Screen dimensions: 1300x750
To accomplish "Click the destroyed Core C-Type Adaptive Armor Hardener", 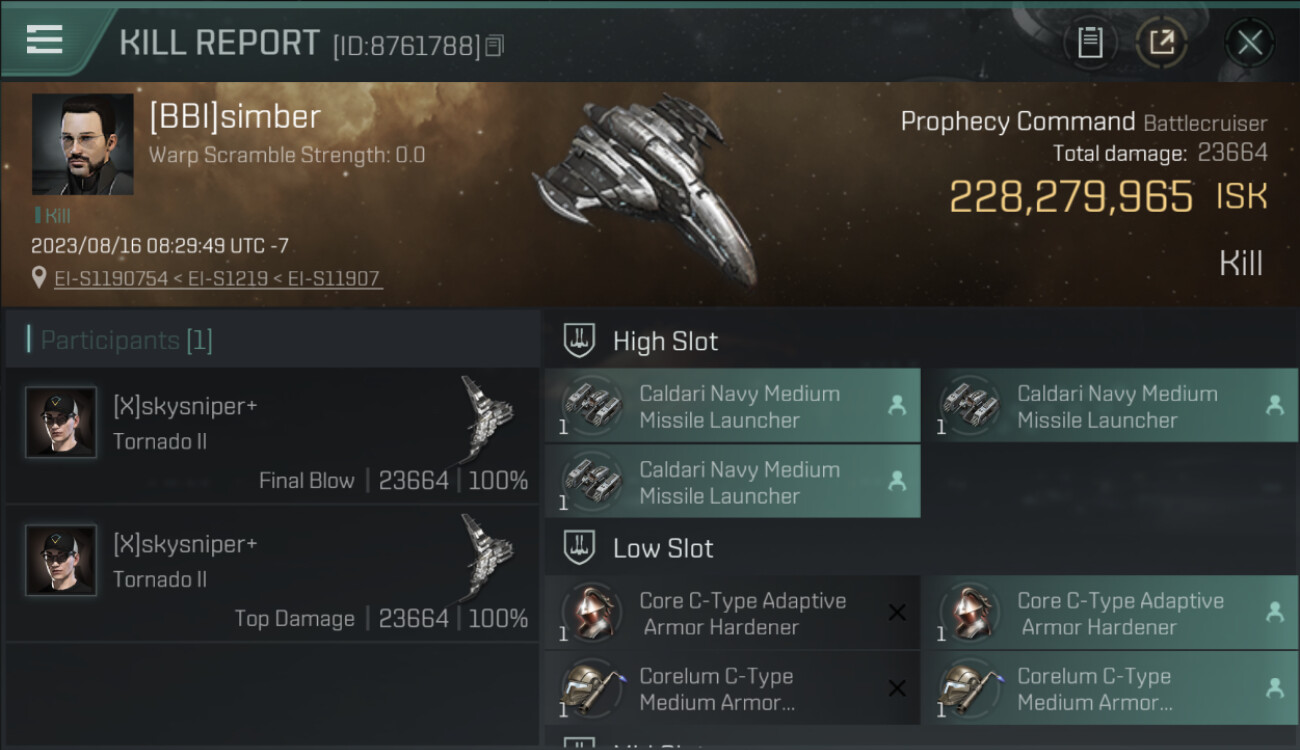I will click(732, 613).
